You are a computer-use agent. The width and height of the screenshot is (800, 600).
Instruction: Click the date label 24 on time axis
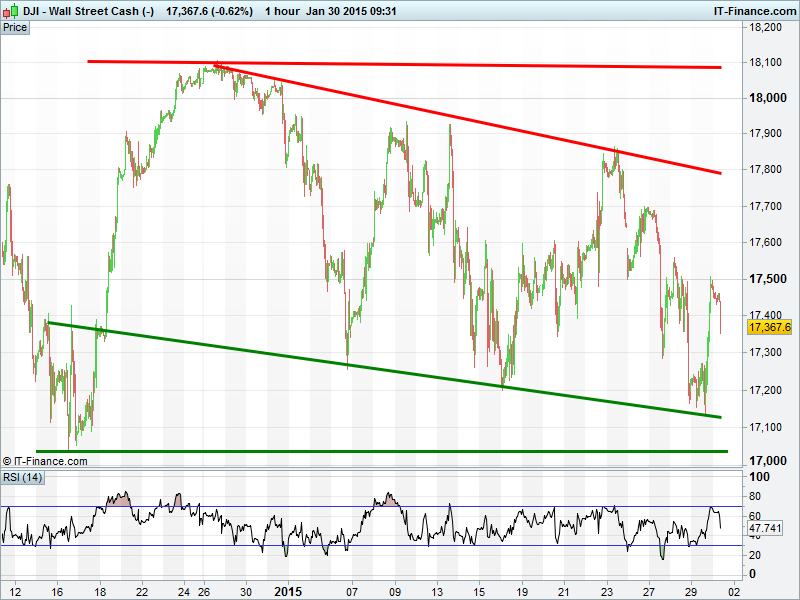point(183,592)
